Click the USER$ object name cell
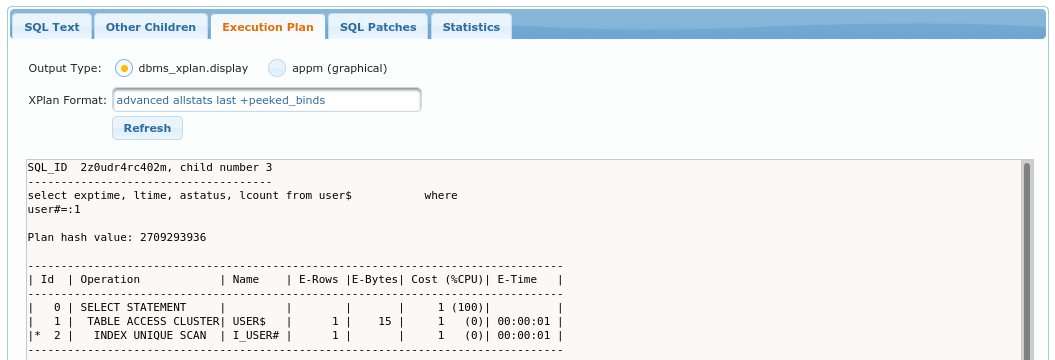 click(x=249, y=322)
